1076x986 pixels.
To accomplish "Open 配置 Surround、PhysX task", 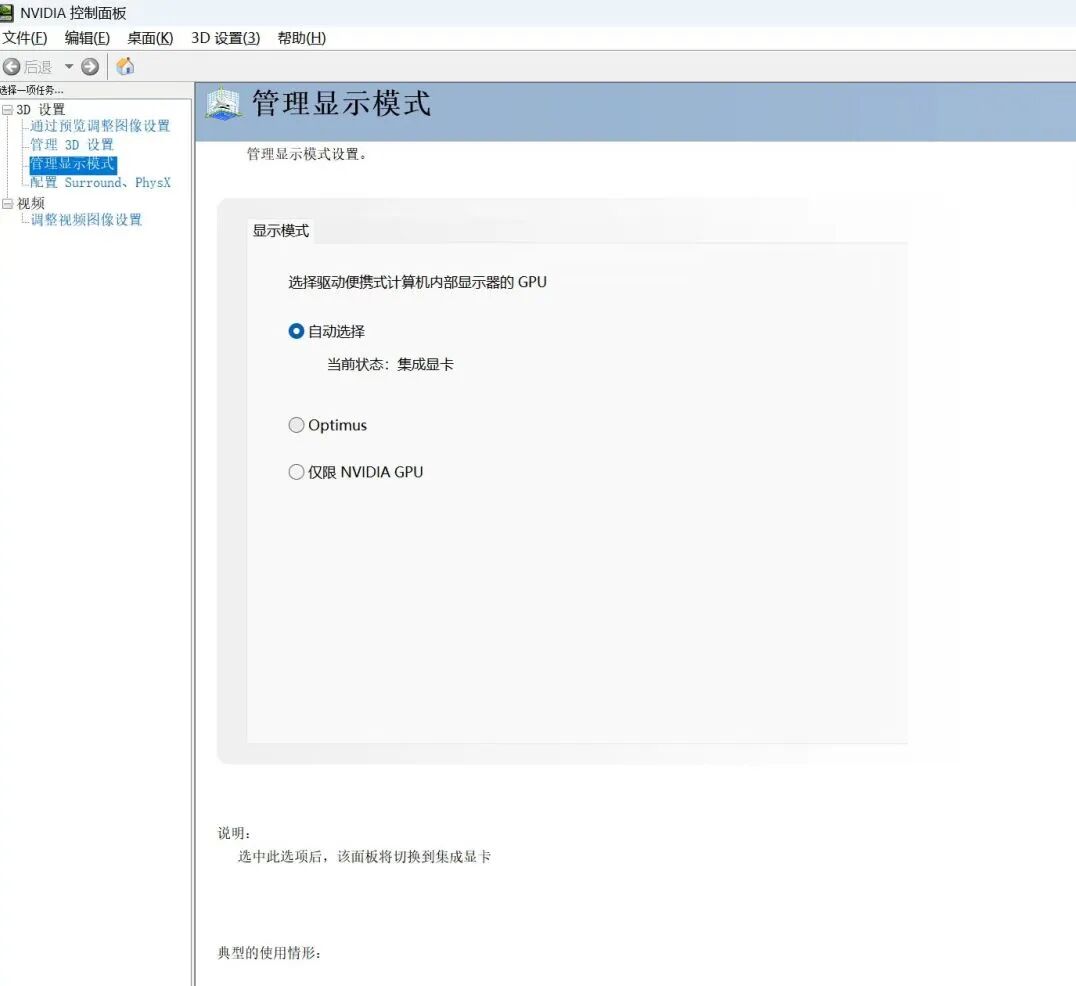I will pos(100,183).
